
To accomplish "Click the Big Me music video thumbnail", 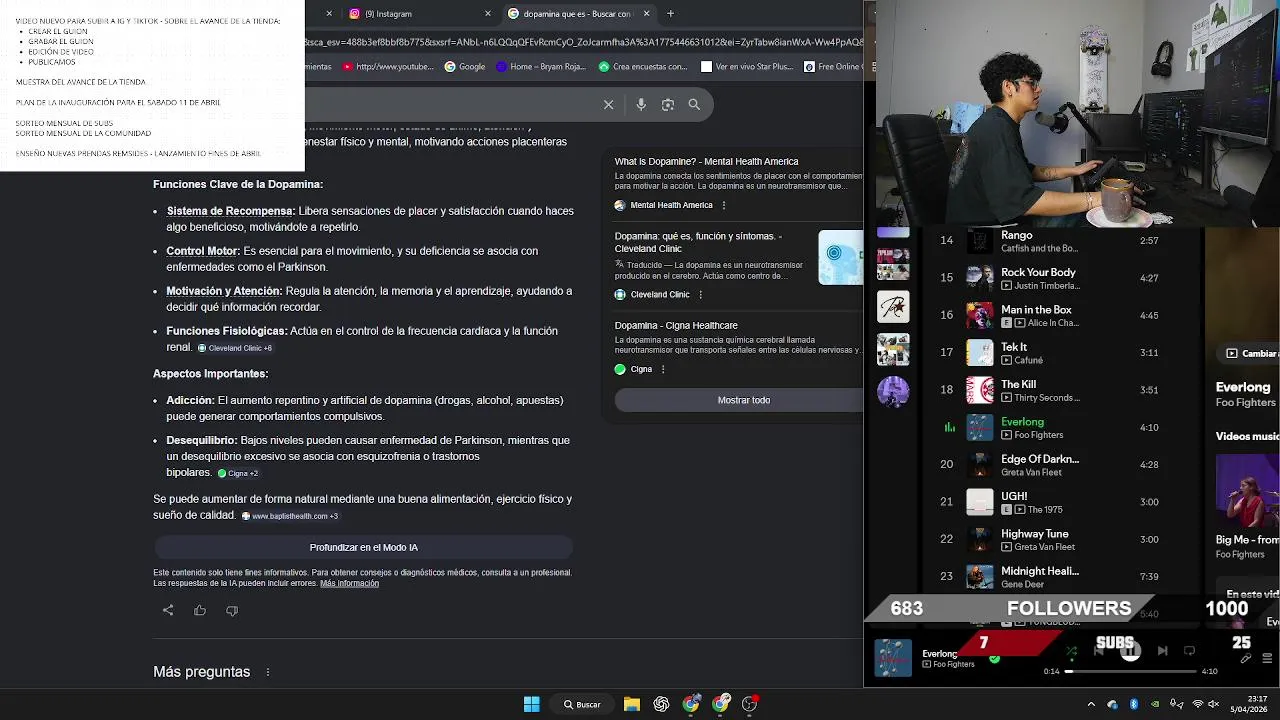I will (x=1247, y=490).
